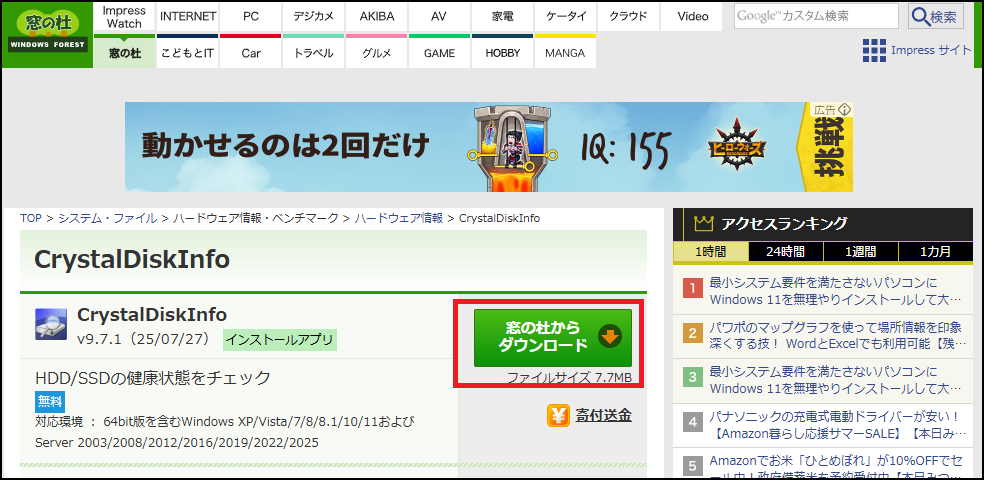The height and width of the screenshot is (480, 984).
Task: Click the rank 5 number badge
Action: pyautogui.click(x=693, y=466)
